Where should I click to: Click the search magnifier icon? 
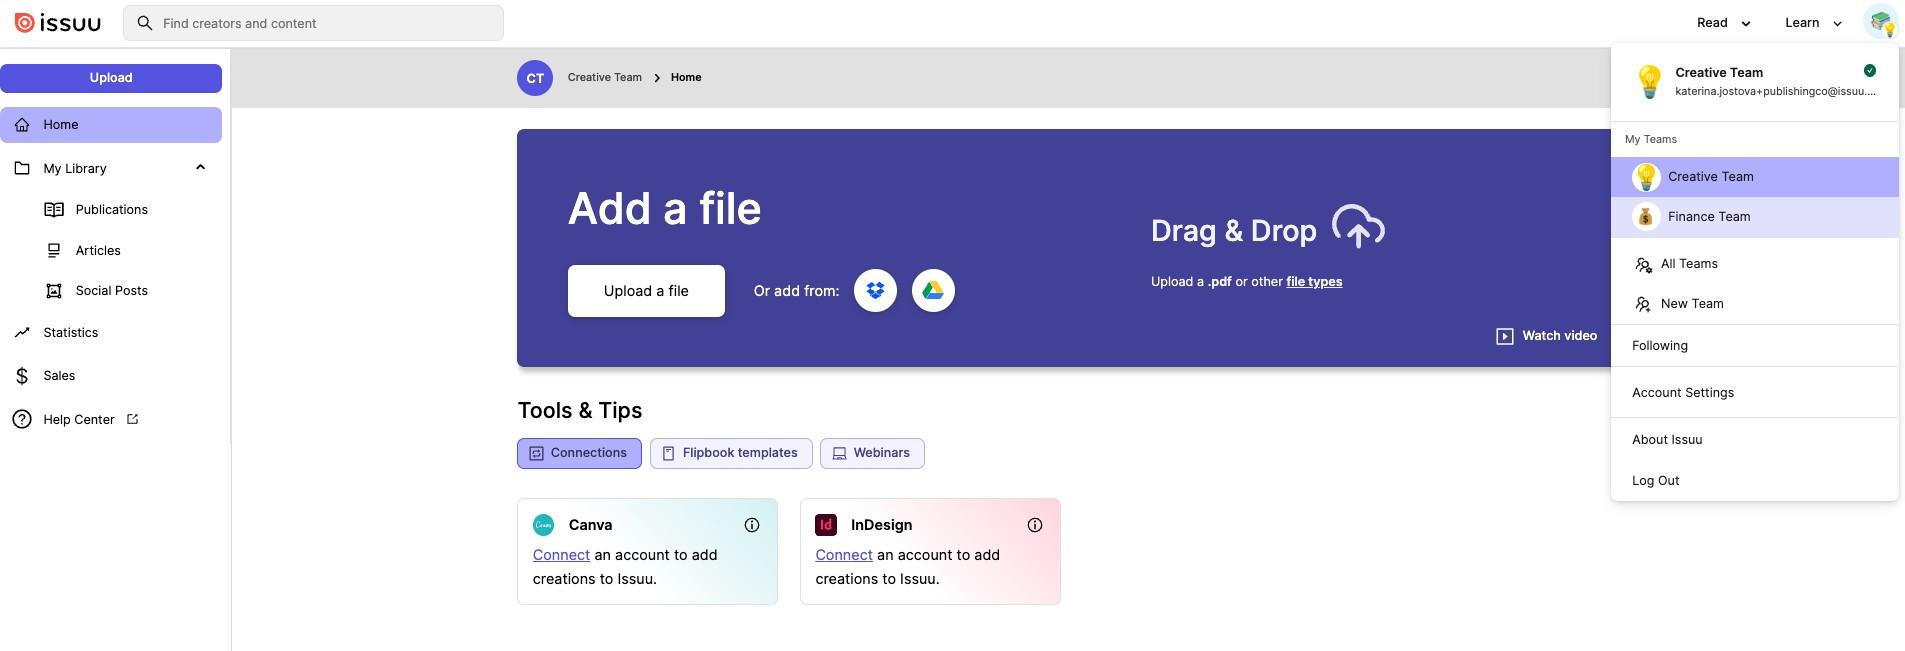point(145,23)
